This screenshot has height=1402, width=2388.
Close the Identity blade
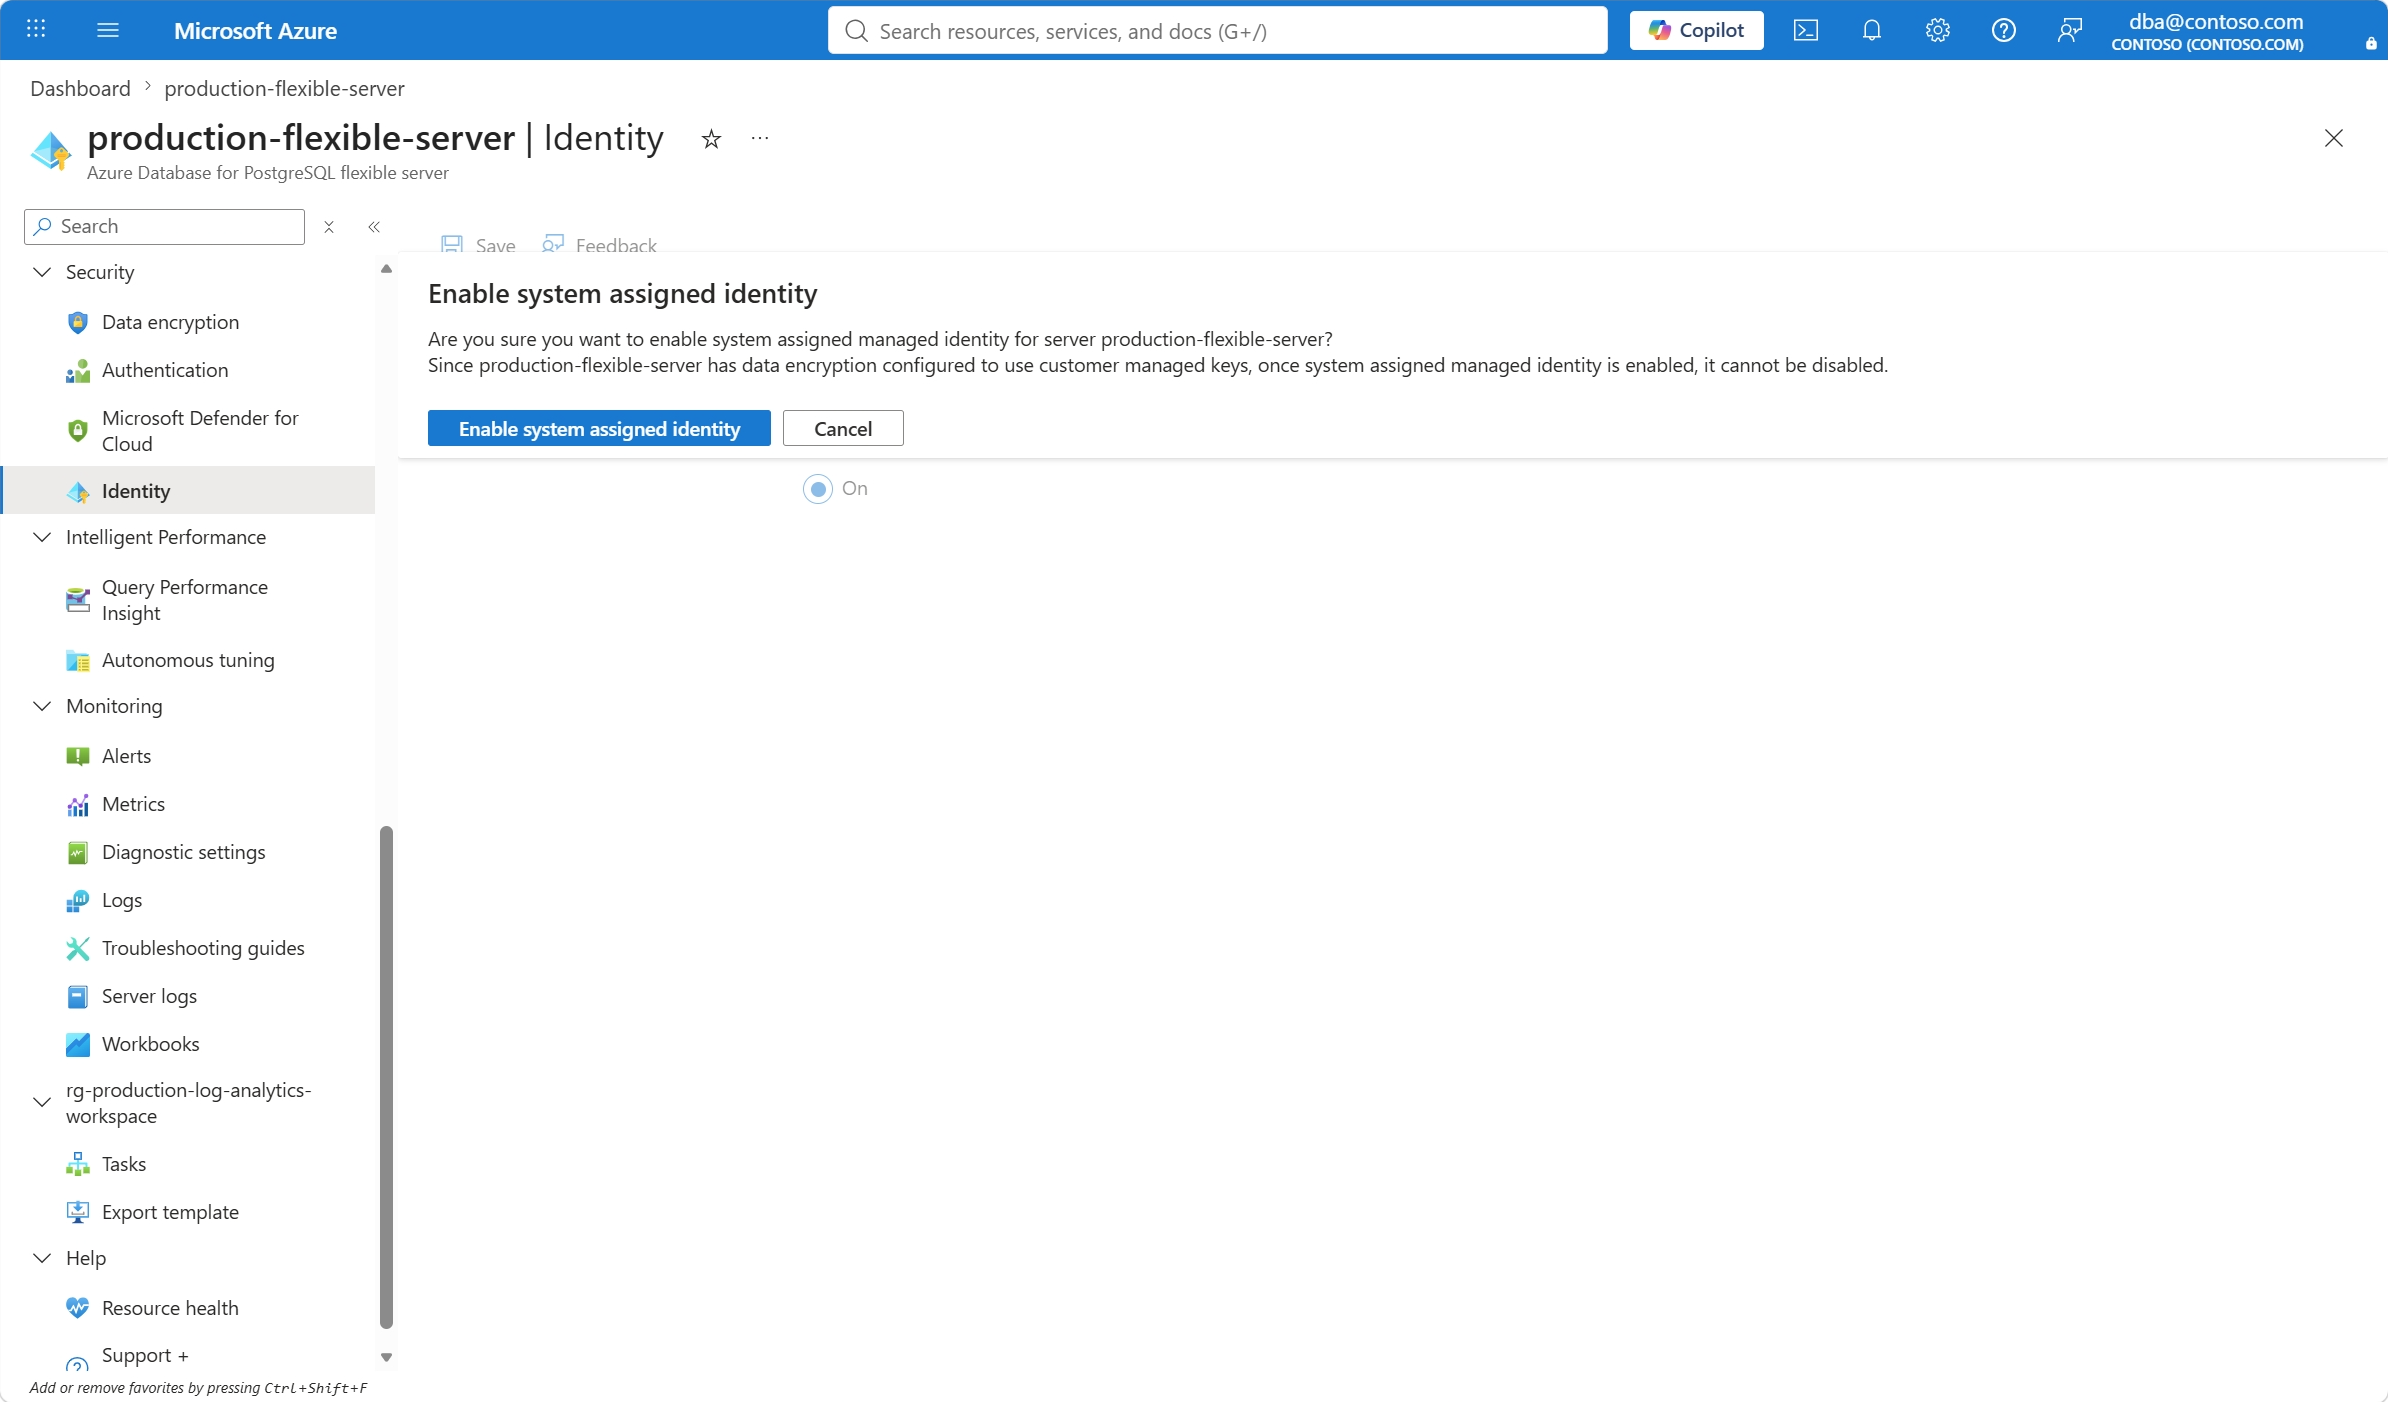2333,138
